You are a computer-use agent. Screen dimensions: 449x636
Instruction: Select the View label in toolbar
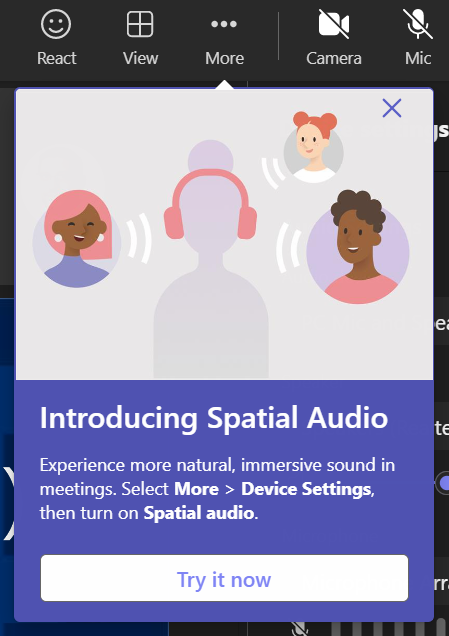140,58
